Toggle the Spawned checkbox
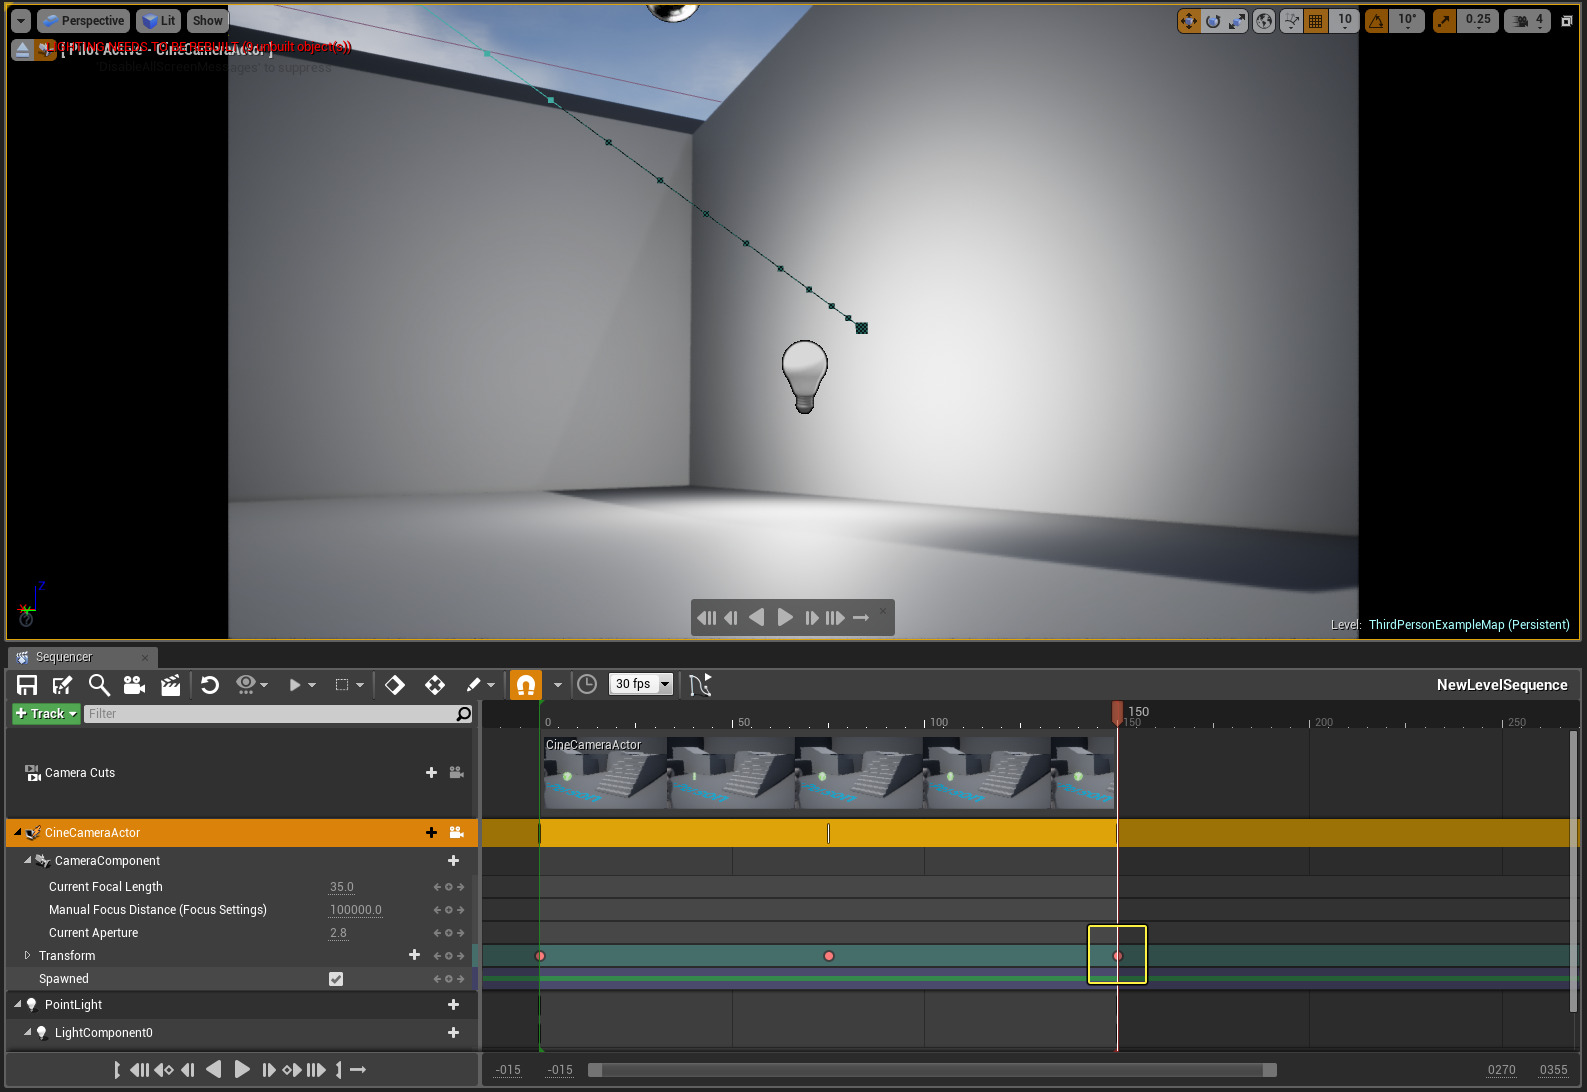This screenshot has width=1587, height=1092. click(336, 979)
